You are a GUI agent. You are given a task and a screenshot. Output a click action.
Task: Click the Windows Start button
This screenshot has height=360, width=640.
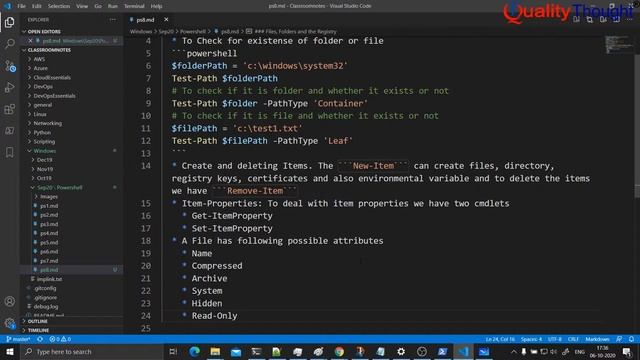coord(10,351)
